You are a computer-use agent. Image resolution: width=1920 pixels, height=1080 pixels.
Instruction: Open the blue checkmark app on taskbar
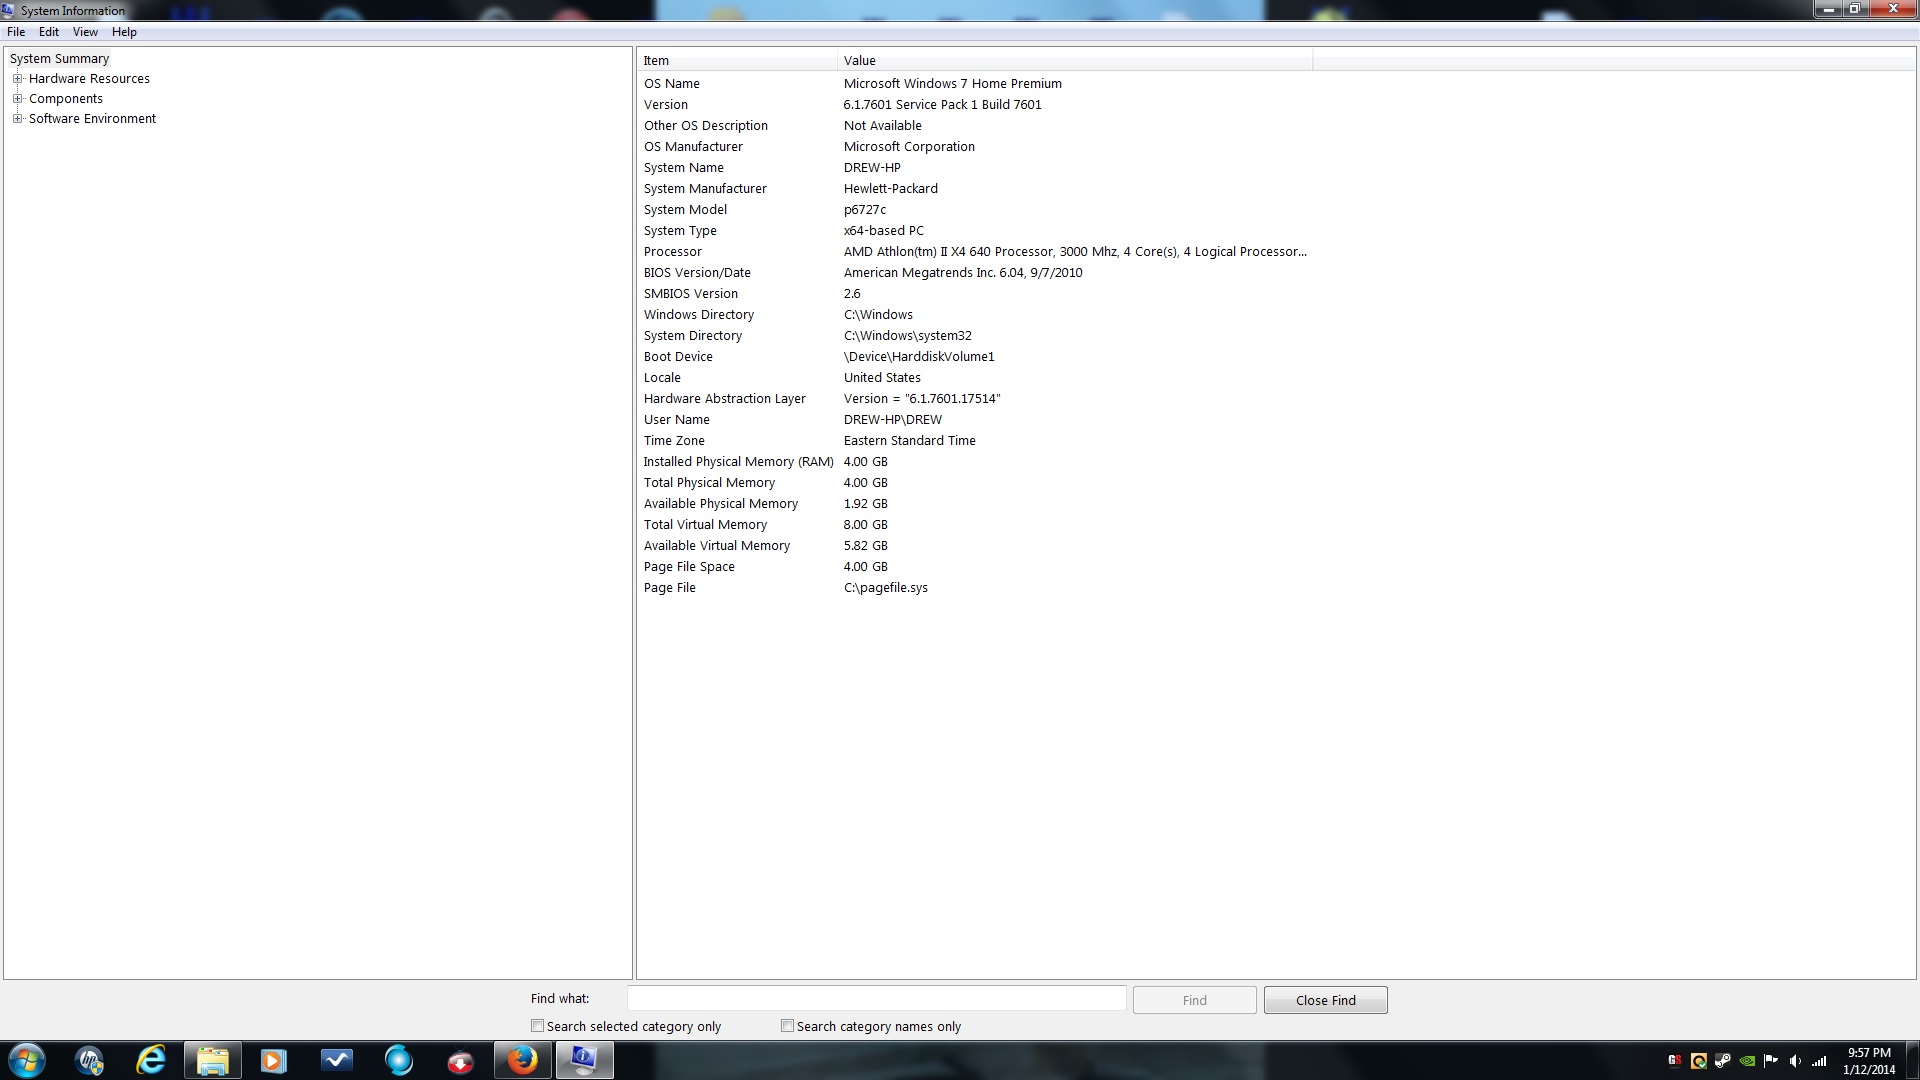click(337, 1060)
